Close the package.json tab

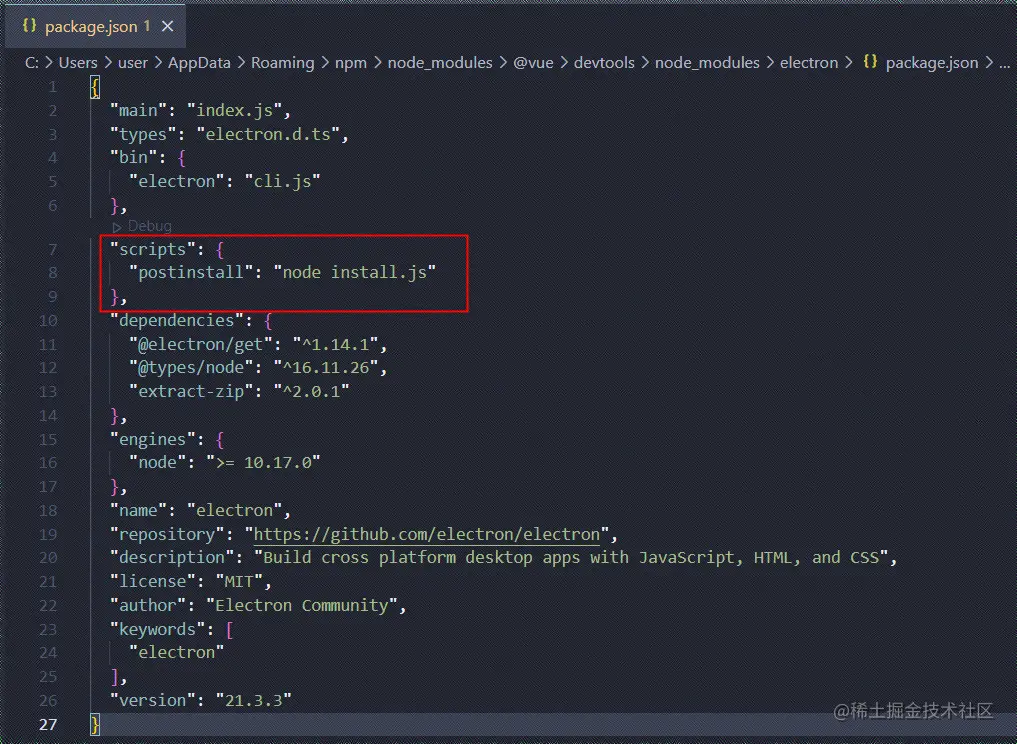click(x=167, y=26)
